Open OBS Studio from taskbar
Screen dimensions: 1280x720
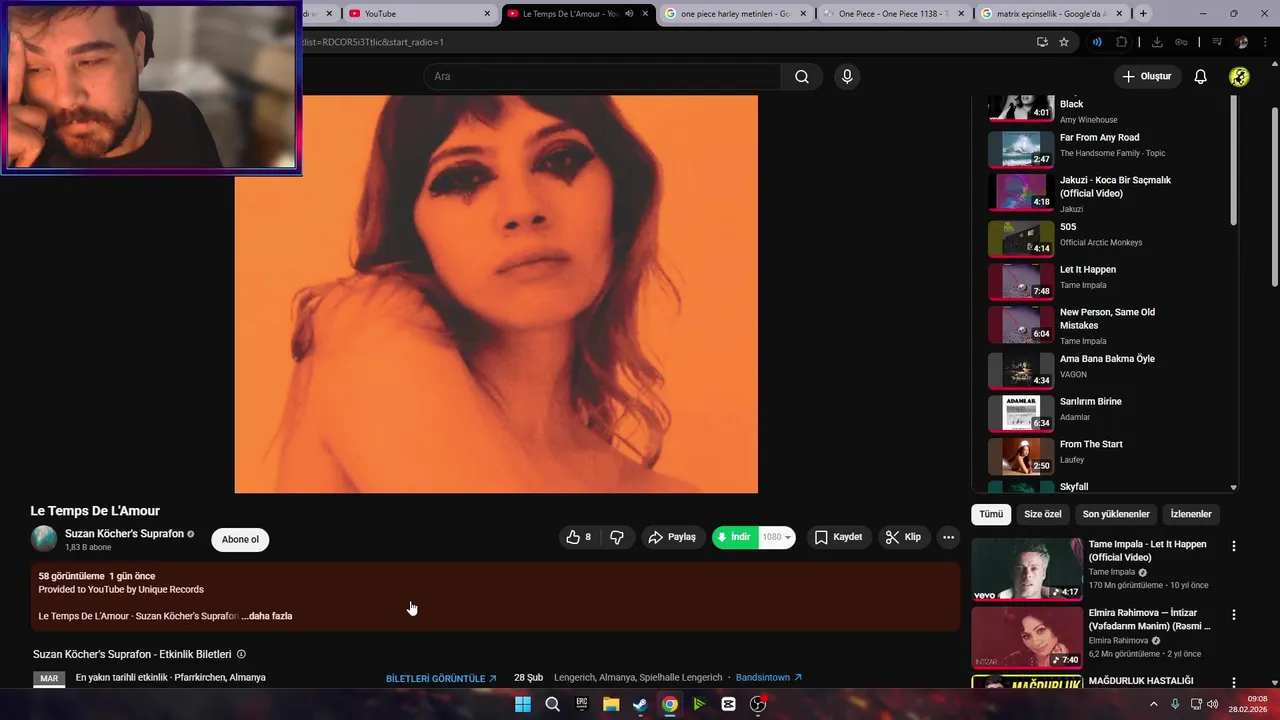[758, 704]
